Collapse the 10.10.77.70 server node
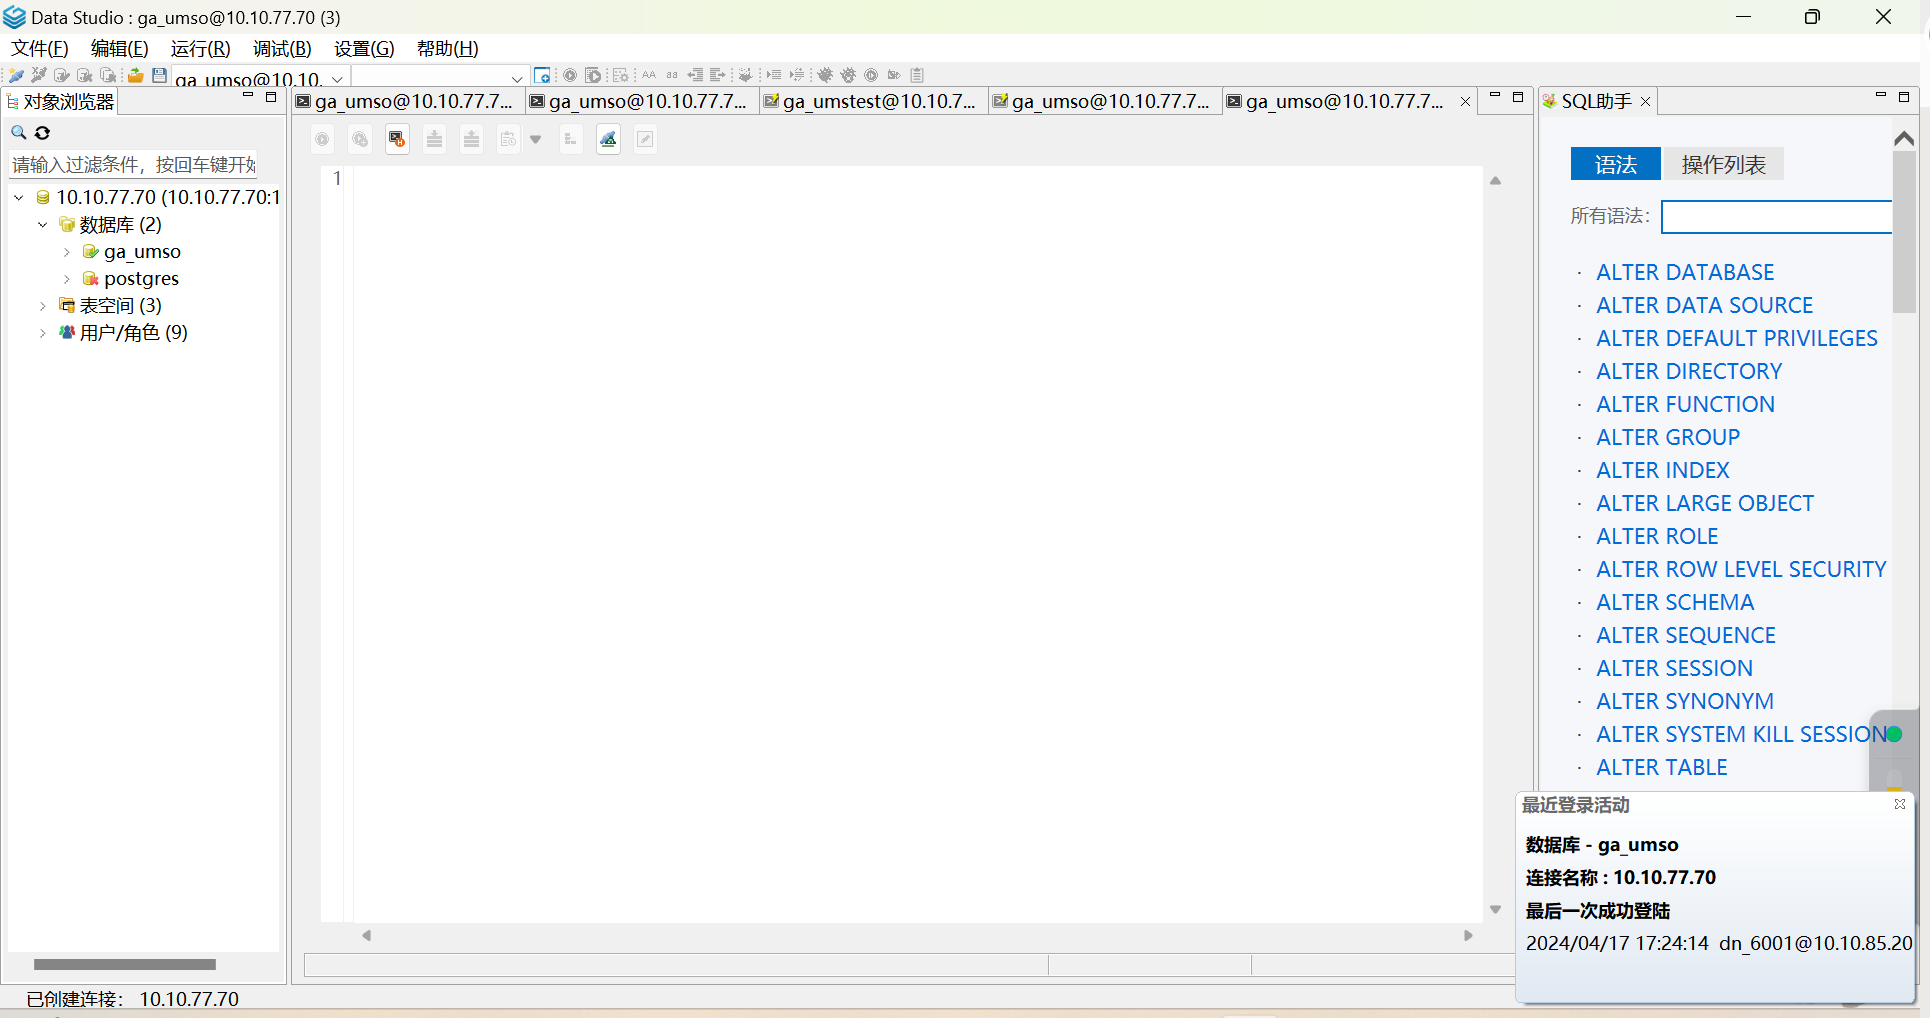This screenshot has height=1018, width=1930. [x=18, y=197]
